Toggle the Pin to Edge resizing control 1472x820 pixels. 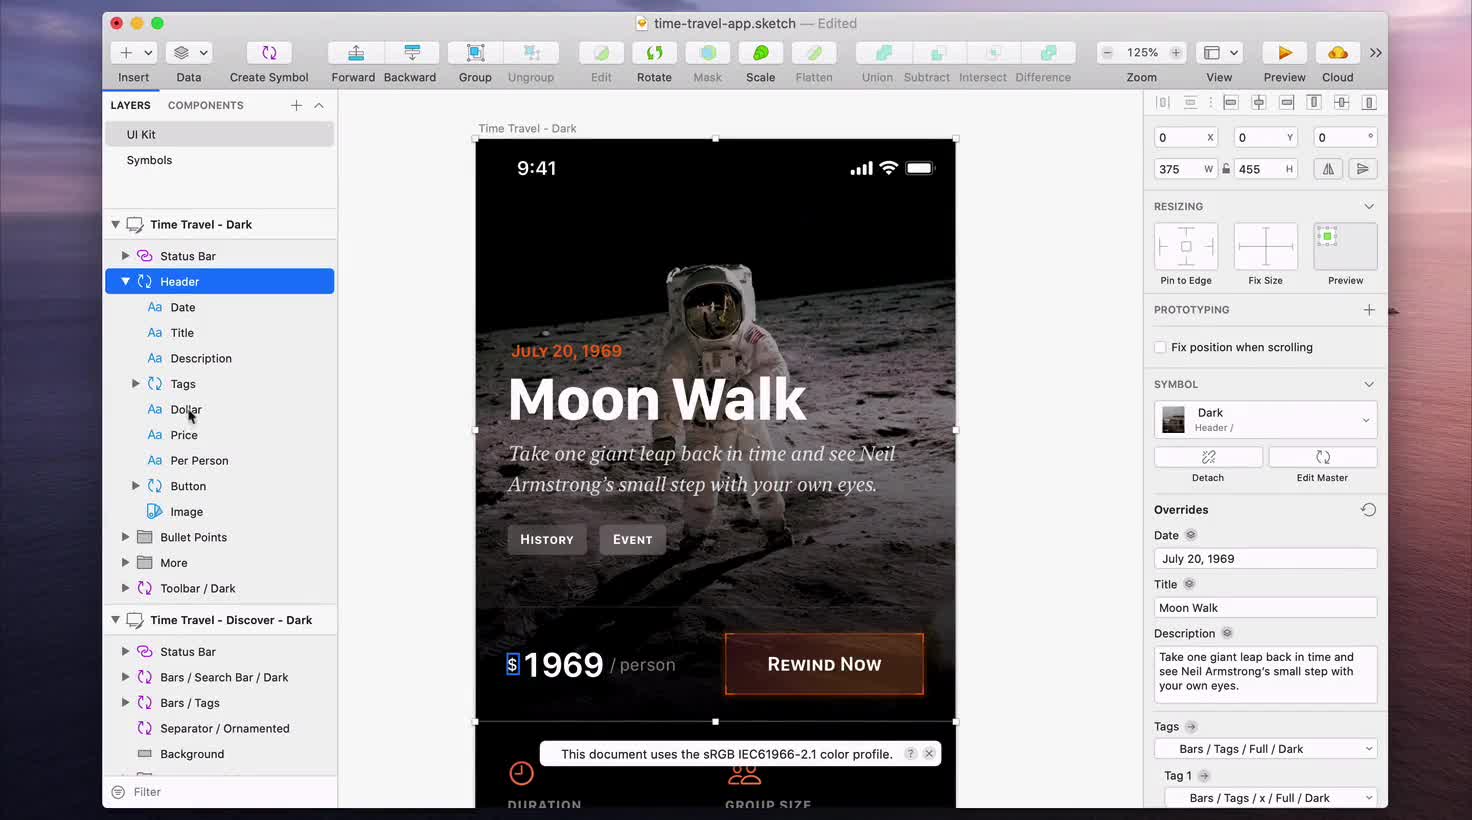click(1186, 246)
